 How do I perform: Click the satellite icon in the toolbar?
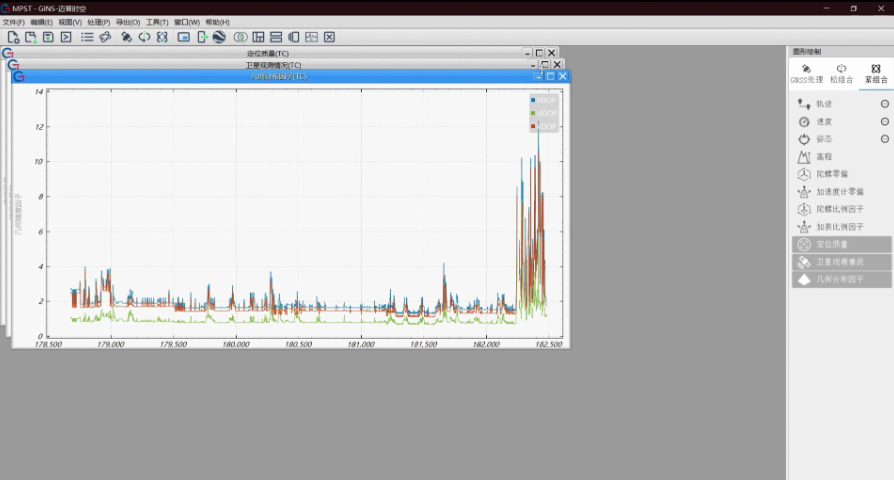(126, 37)
